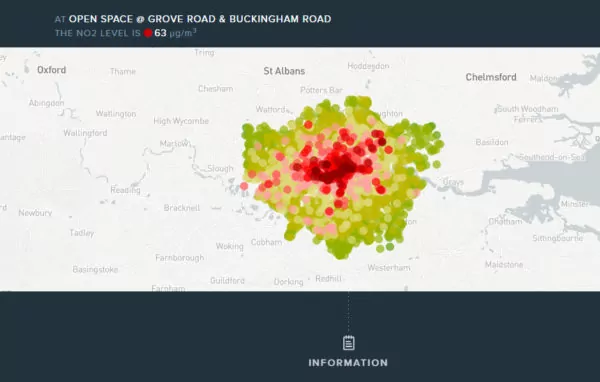Click the Watford map label
The image size is (600, 382).
[271, 109]
